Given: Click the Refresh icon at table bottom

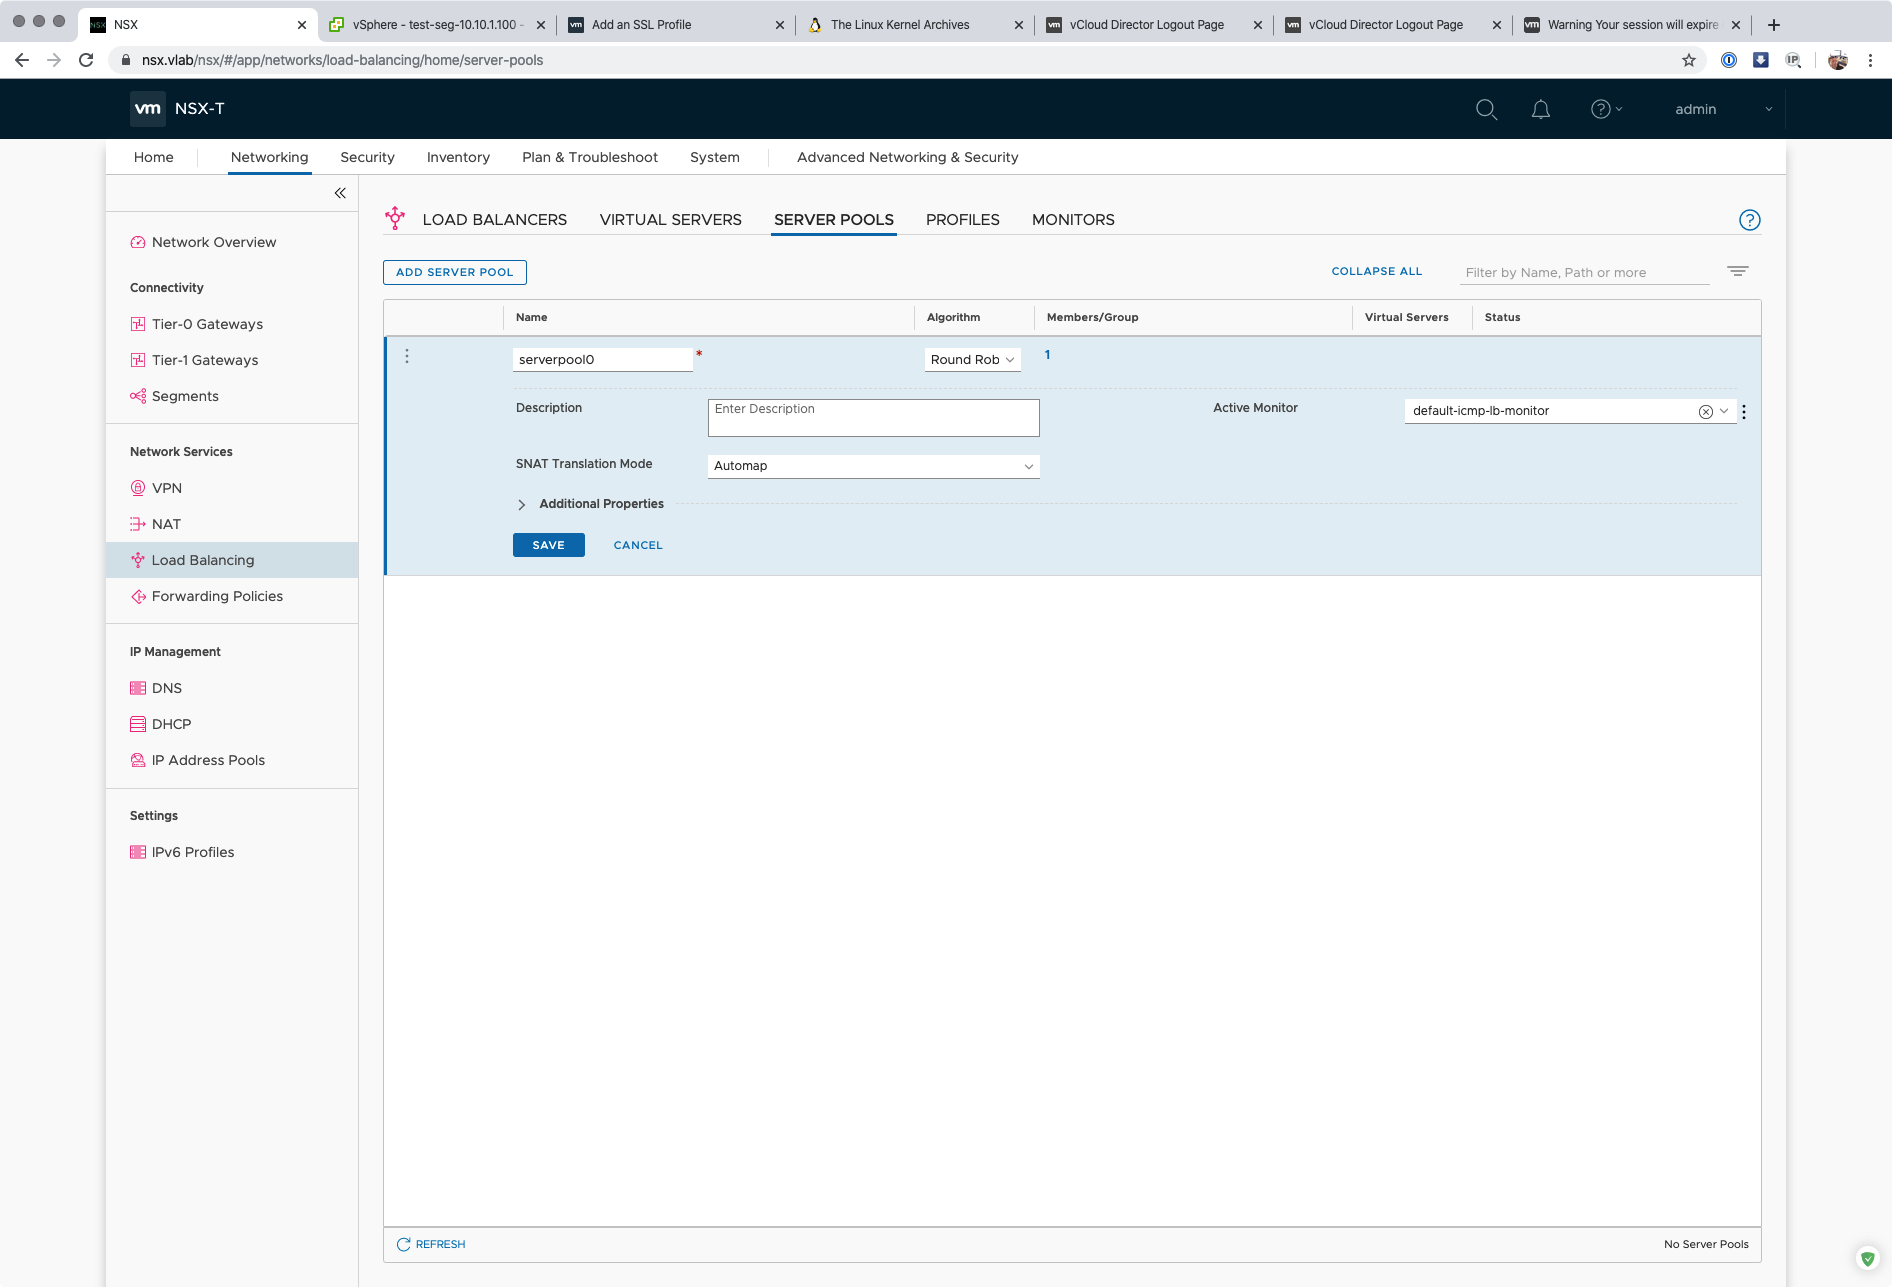Looking at the screenshot, I should 404,1244.
